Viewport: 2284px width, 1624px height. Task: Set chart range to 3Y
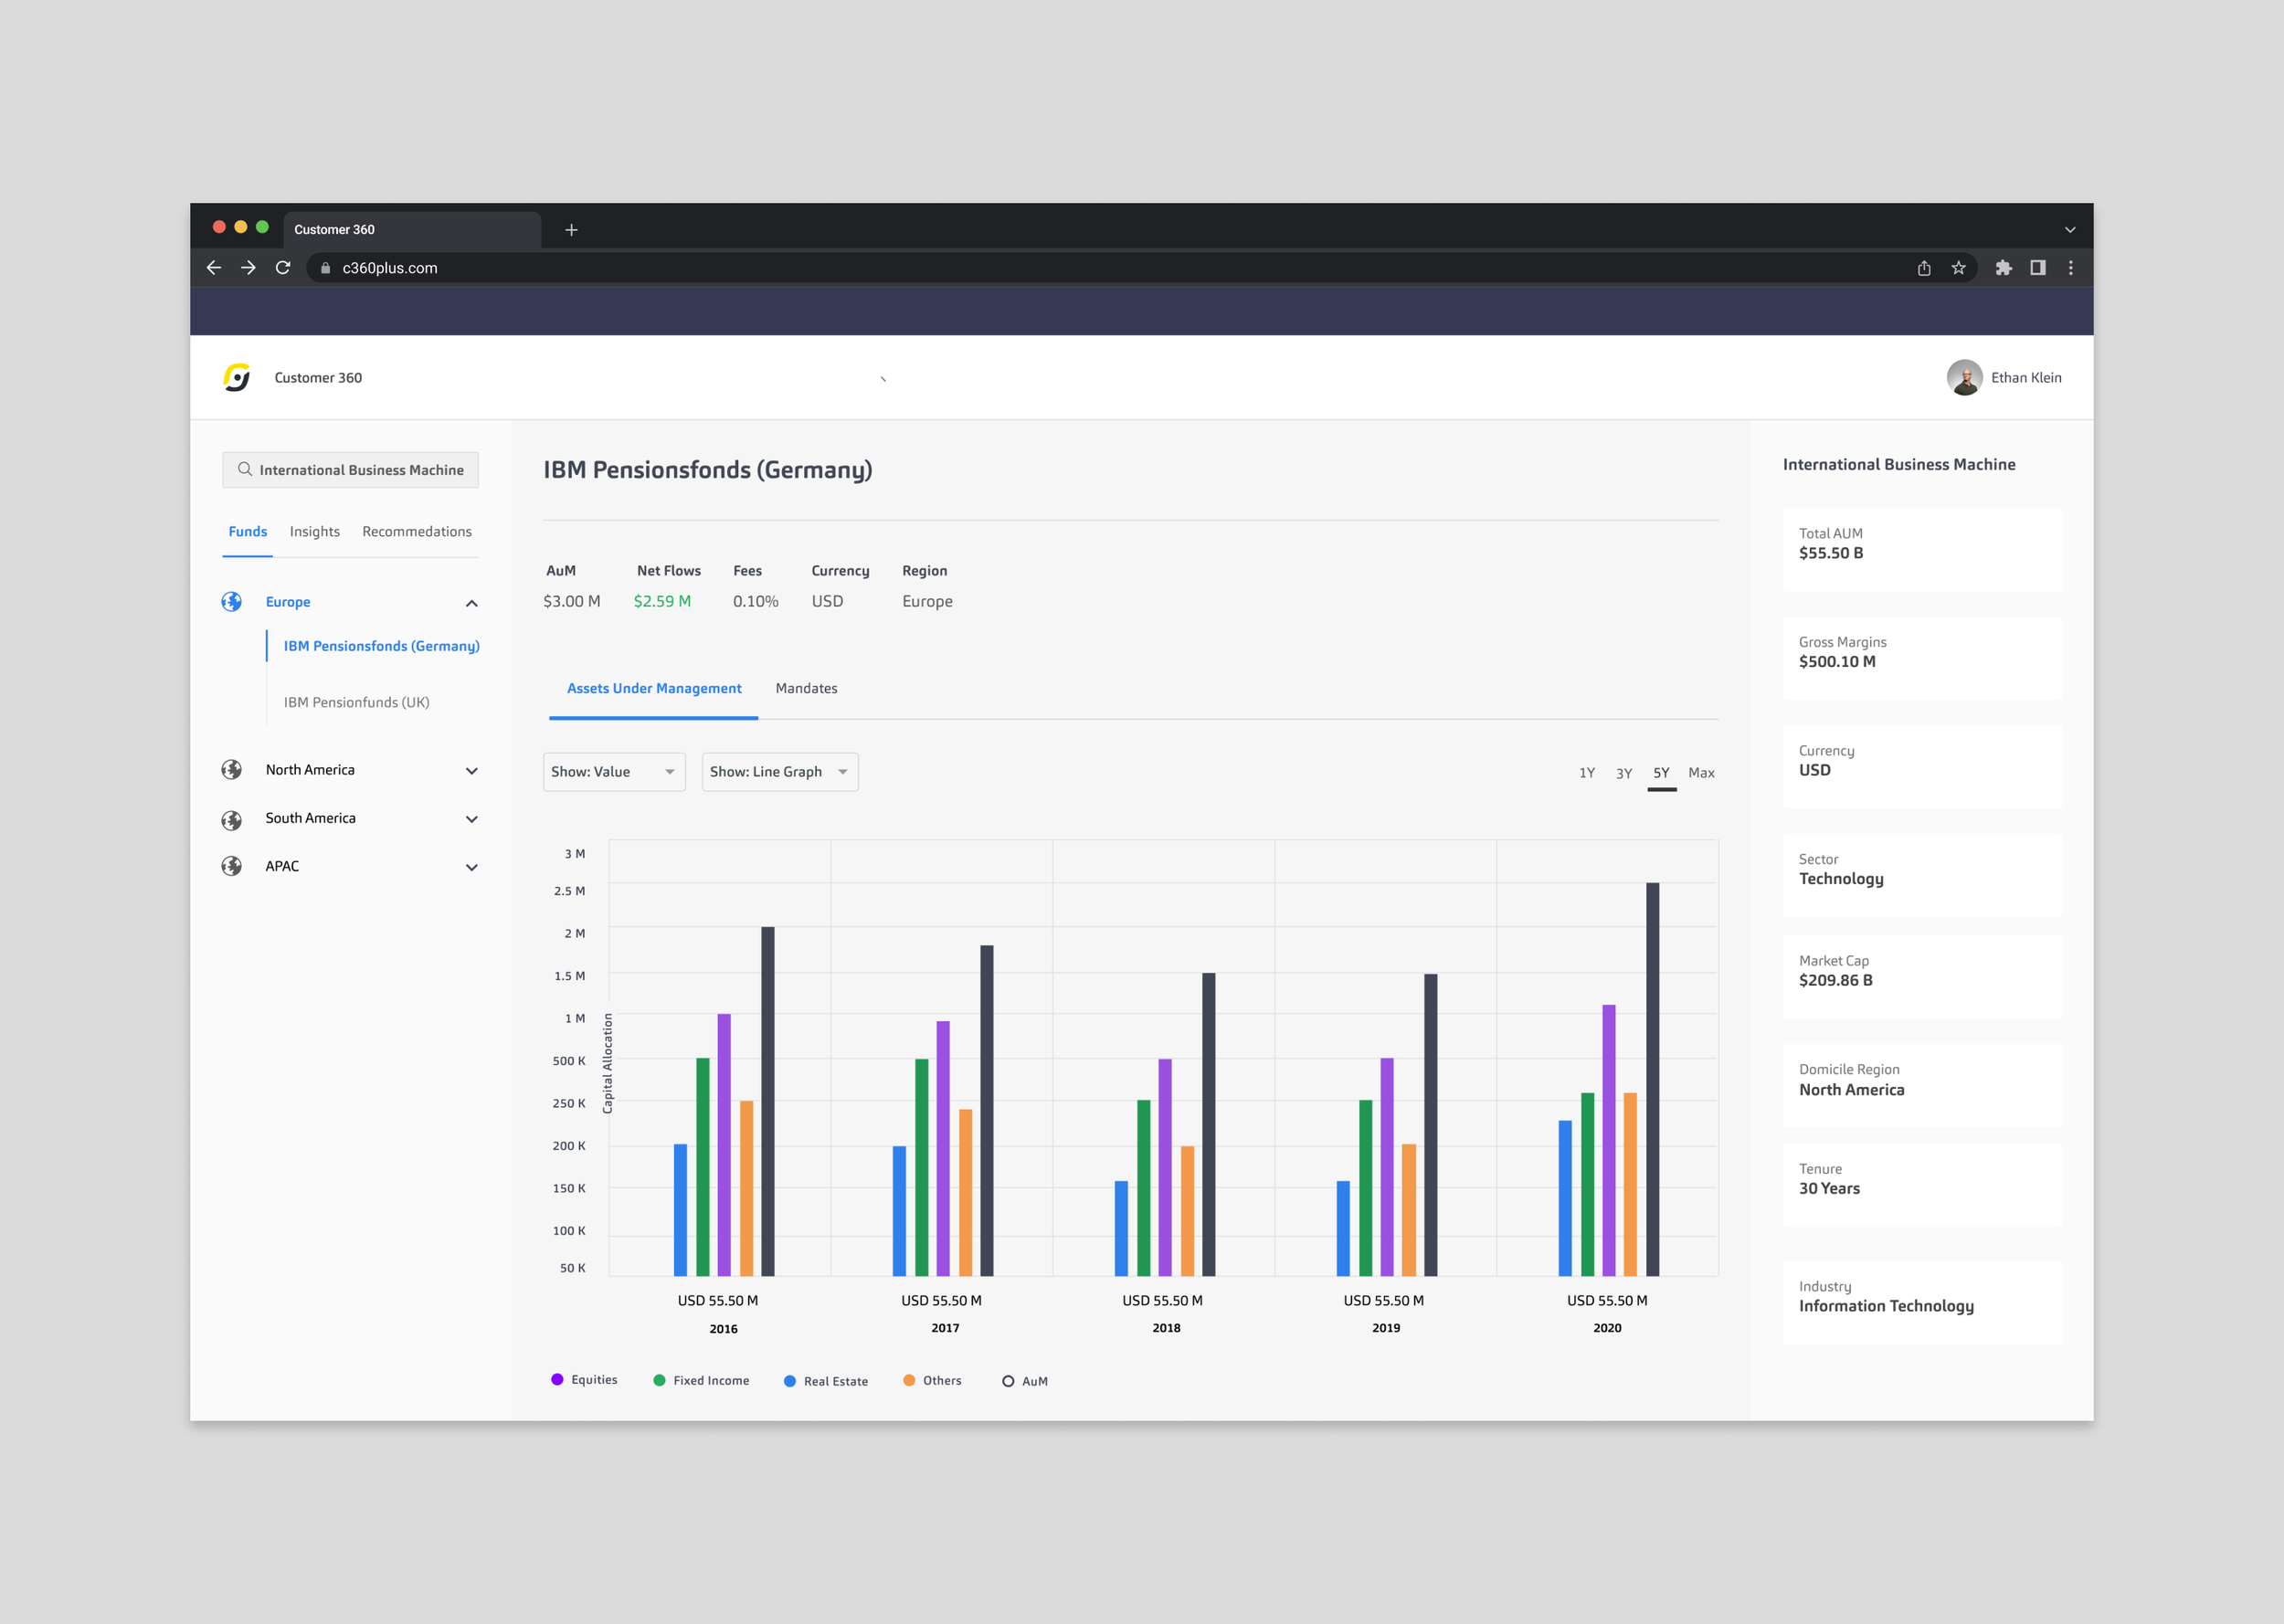tap(1624, 773)
